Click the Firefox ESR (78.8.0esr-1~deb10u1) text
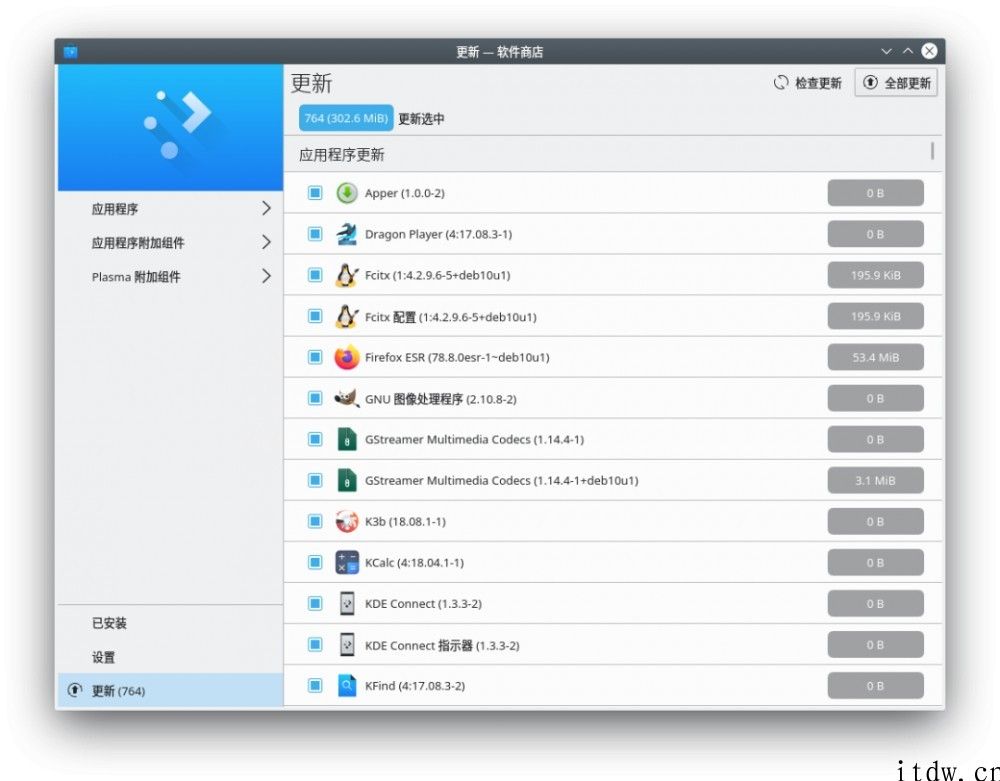Viewport: 1000px width, 781px height. point(457,357)
